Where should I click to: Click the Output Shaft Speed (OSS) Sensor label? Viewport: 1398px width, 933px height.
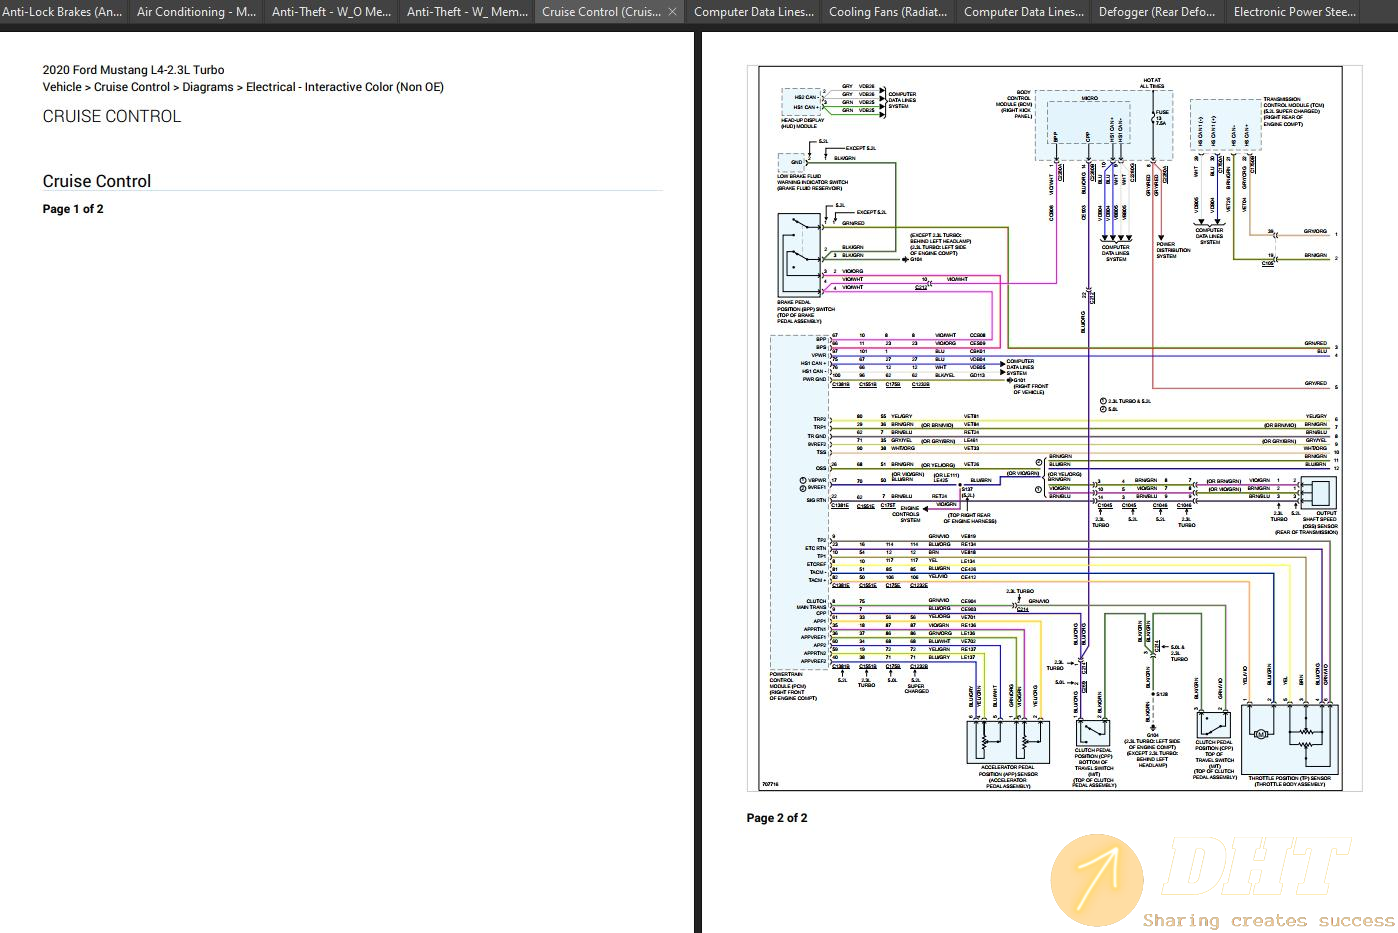point(1307,524)
